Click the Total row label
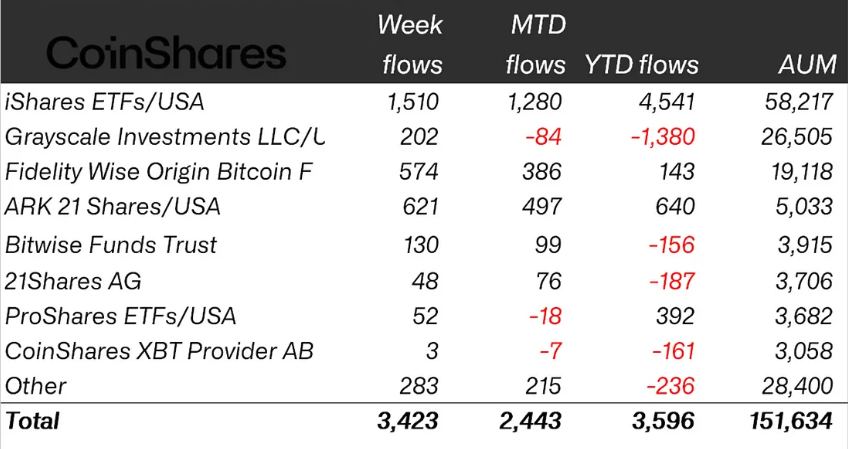 33,421
